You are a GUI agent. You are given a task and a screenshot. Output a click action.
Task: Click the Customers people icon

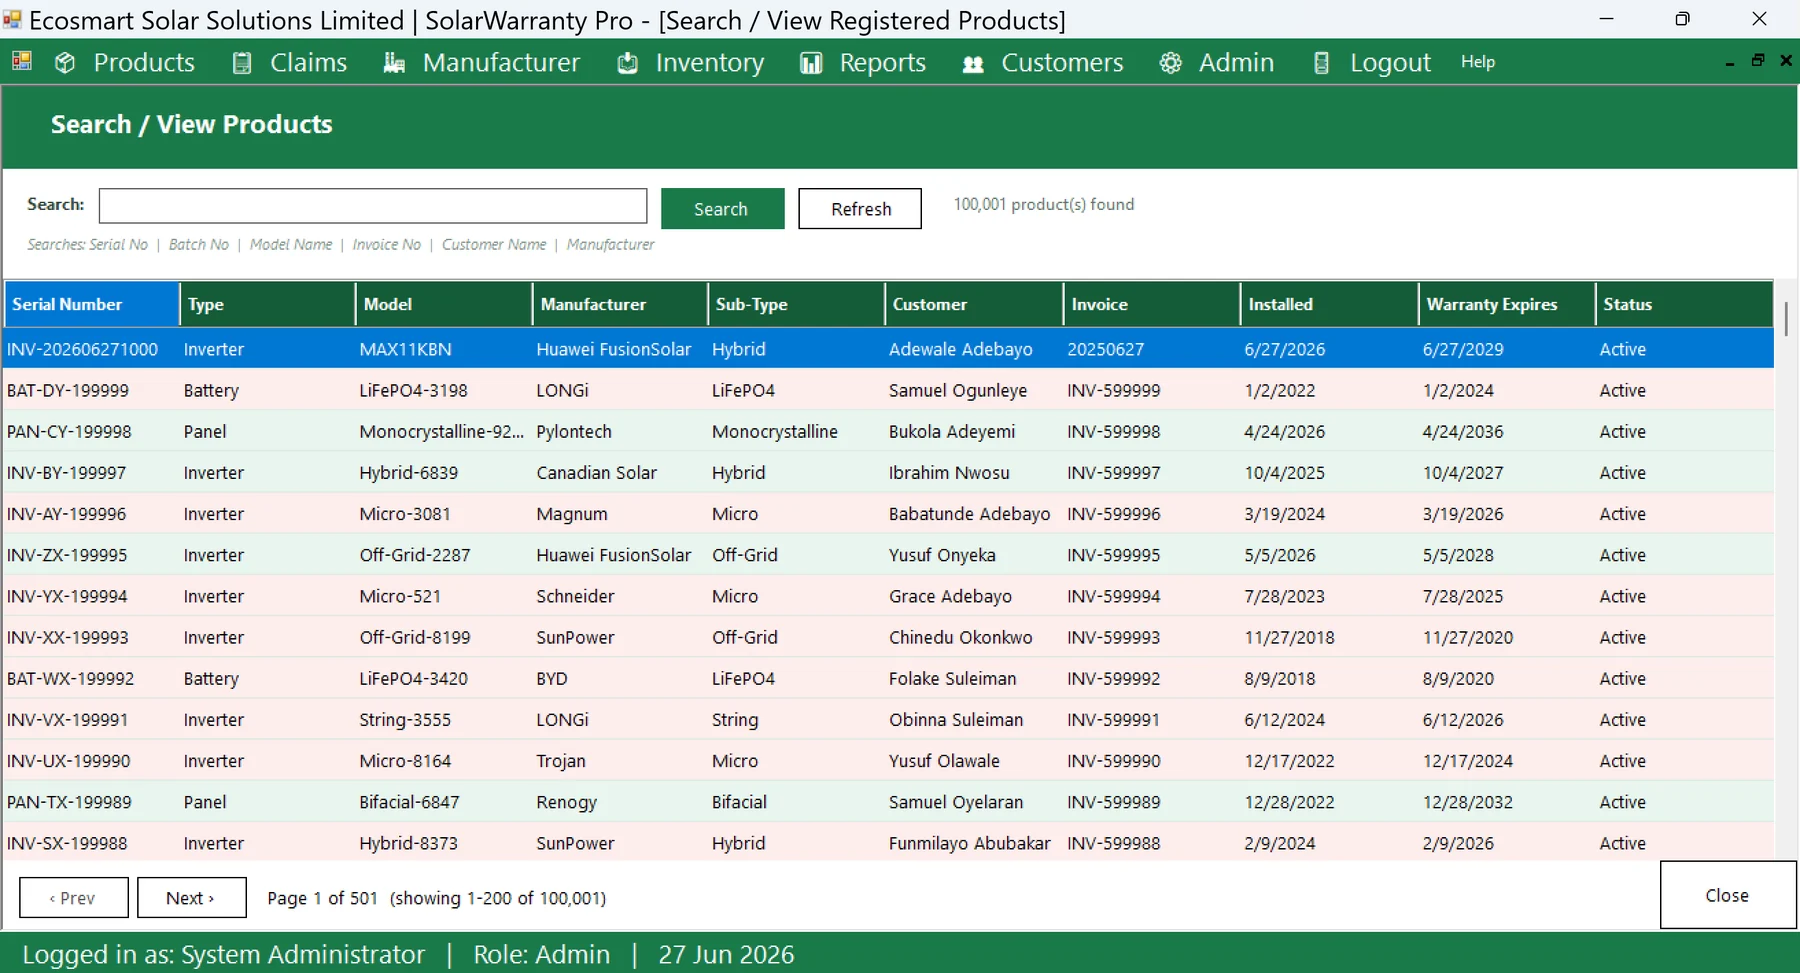973,64
